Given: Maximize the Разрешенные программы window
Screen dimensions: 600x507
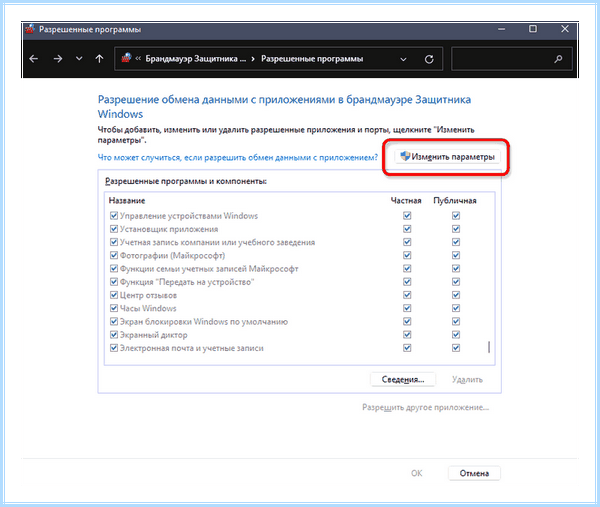Looking at the screenshot, I should [x=533, y=29].
